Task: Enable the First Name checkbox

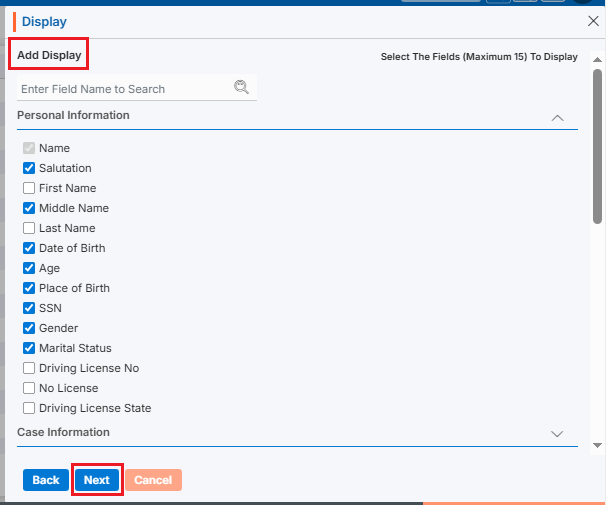Action: [29, 188]
